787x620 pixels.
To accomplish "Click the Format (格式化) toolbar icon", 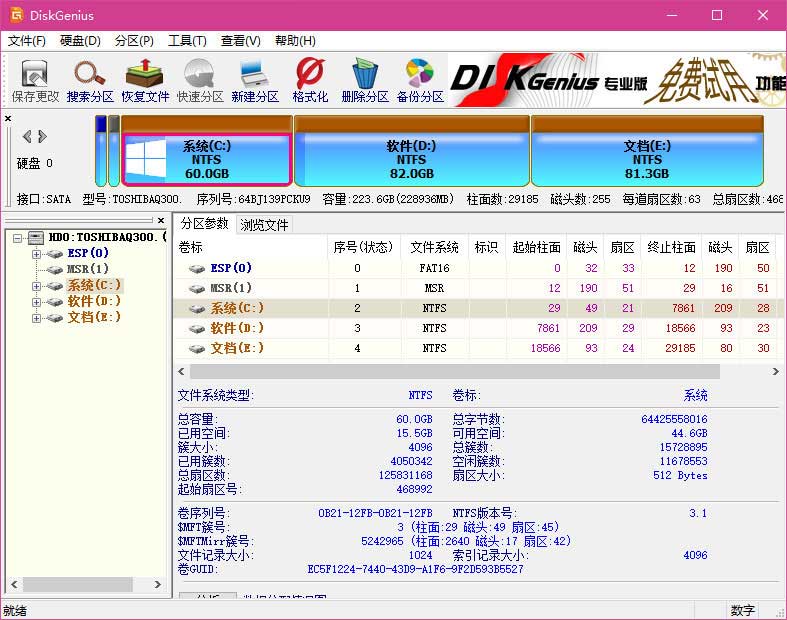I will tap(310, 80).
